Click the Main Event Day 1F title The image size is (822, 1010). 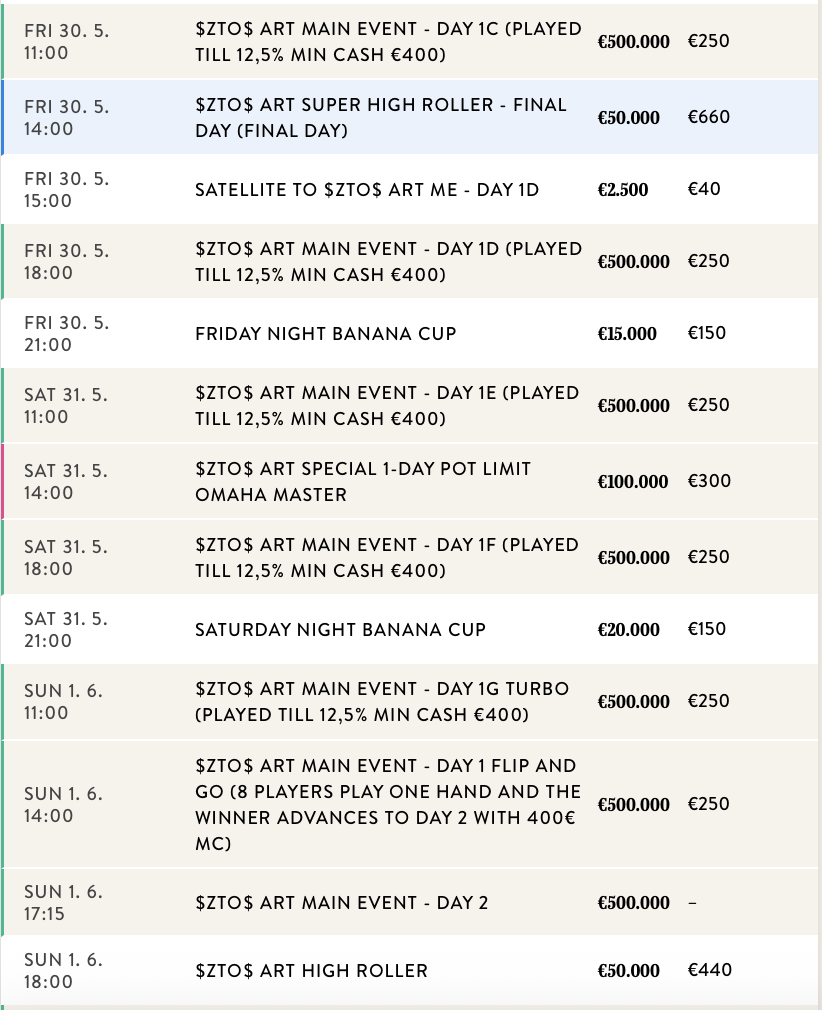[x=387, y=557]
